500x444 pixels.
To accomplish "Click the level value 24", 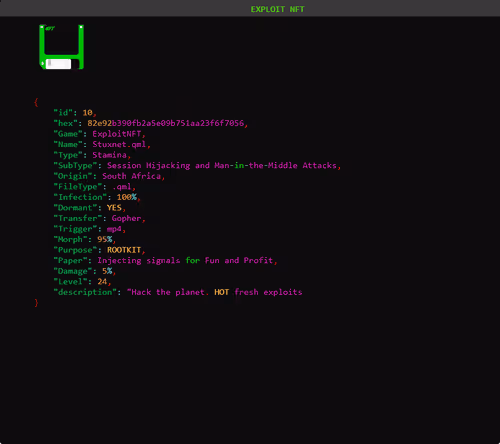I will click(102, 282).
